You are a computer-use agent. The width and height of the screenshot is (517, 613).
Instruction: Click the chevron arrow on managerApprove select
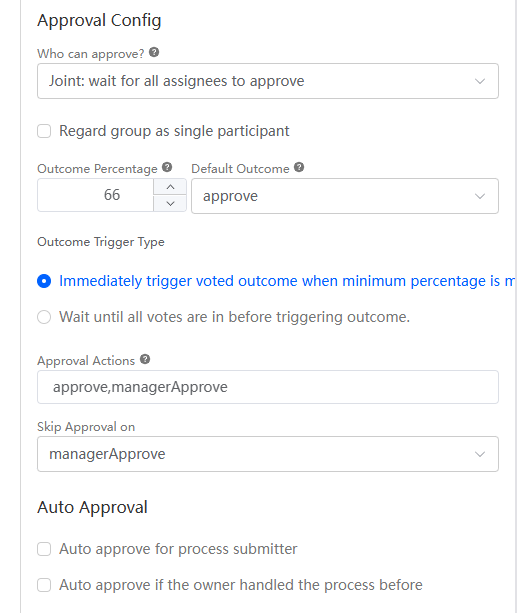point(480,454)
